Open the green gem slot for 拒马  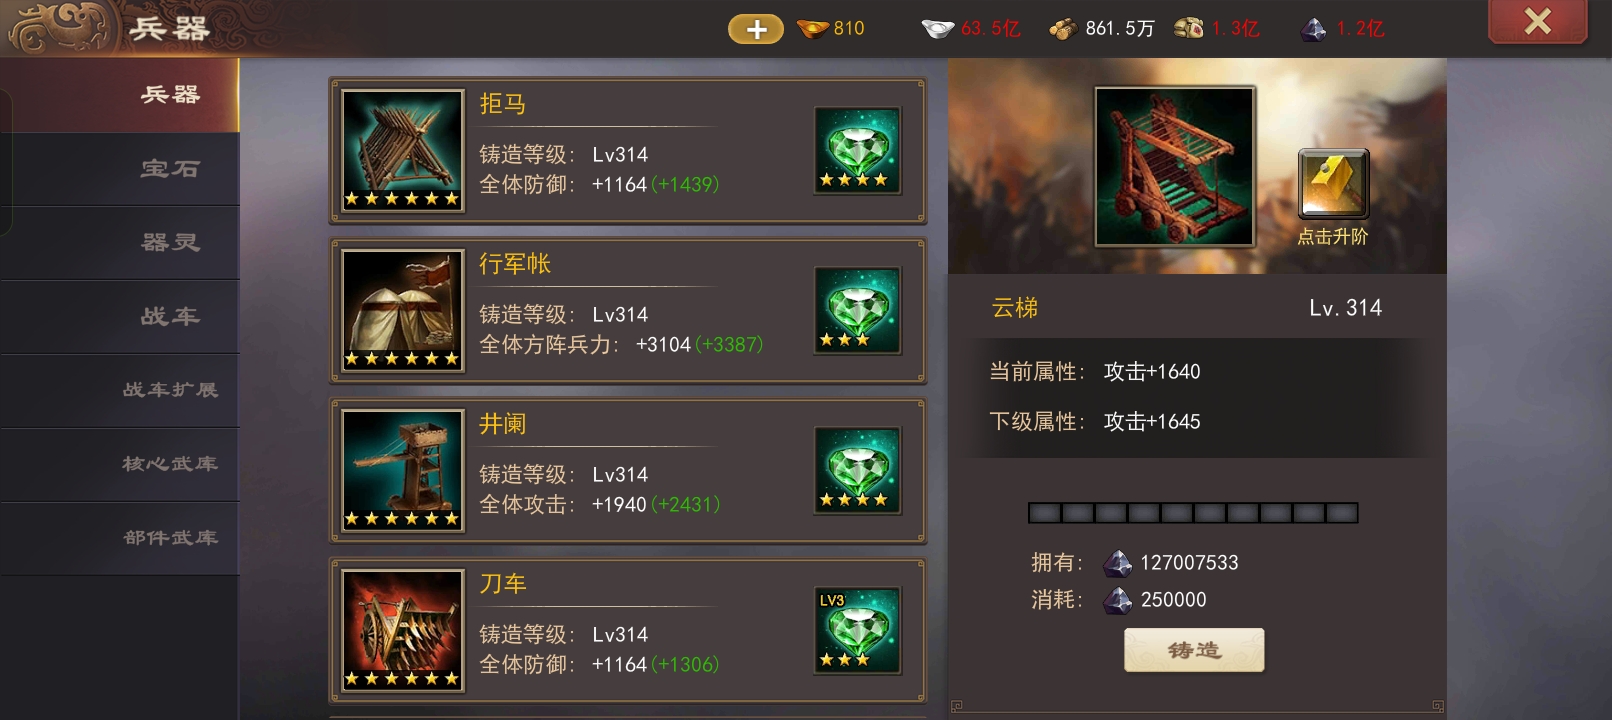857,151
